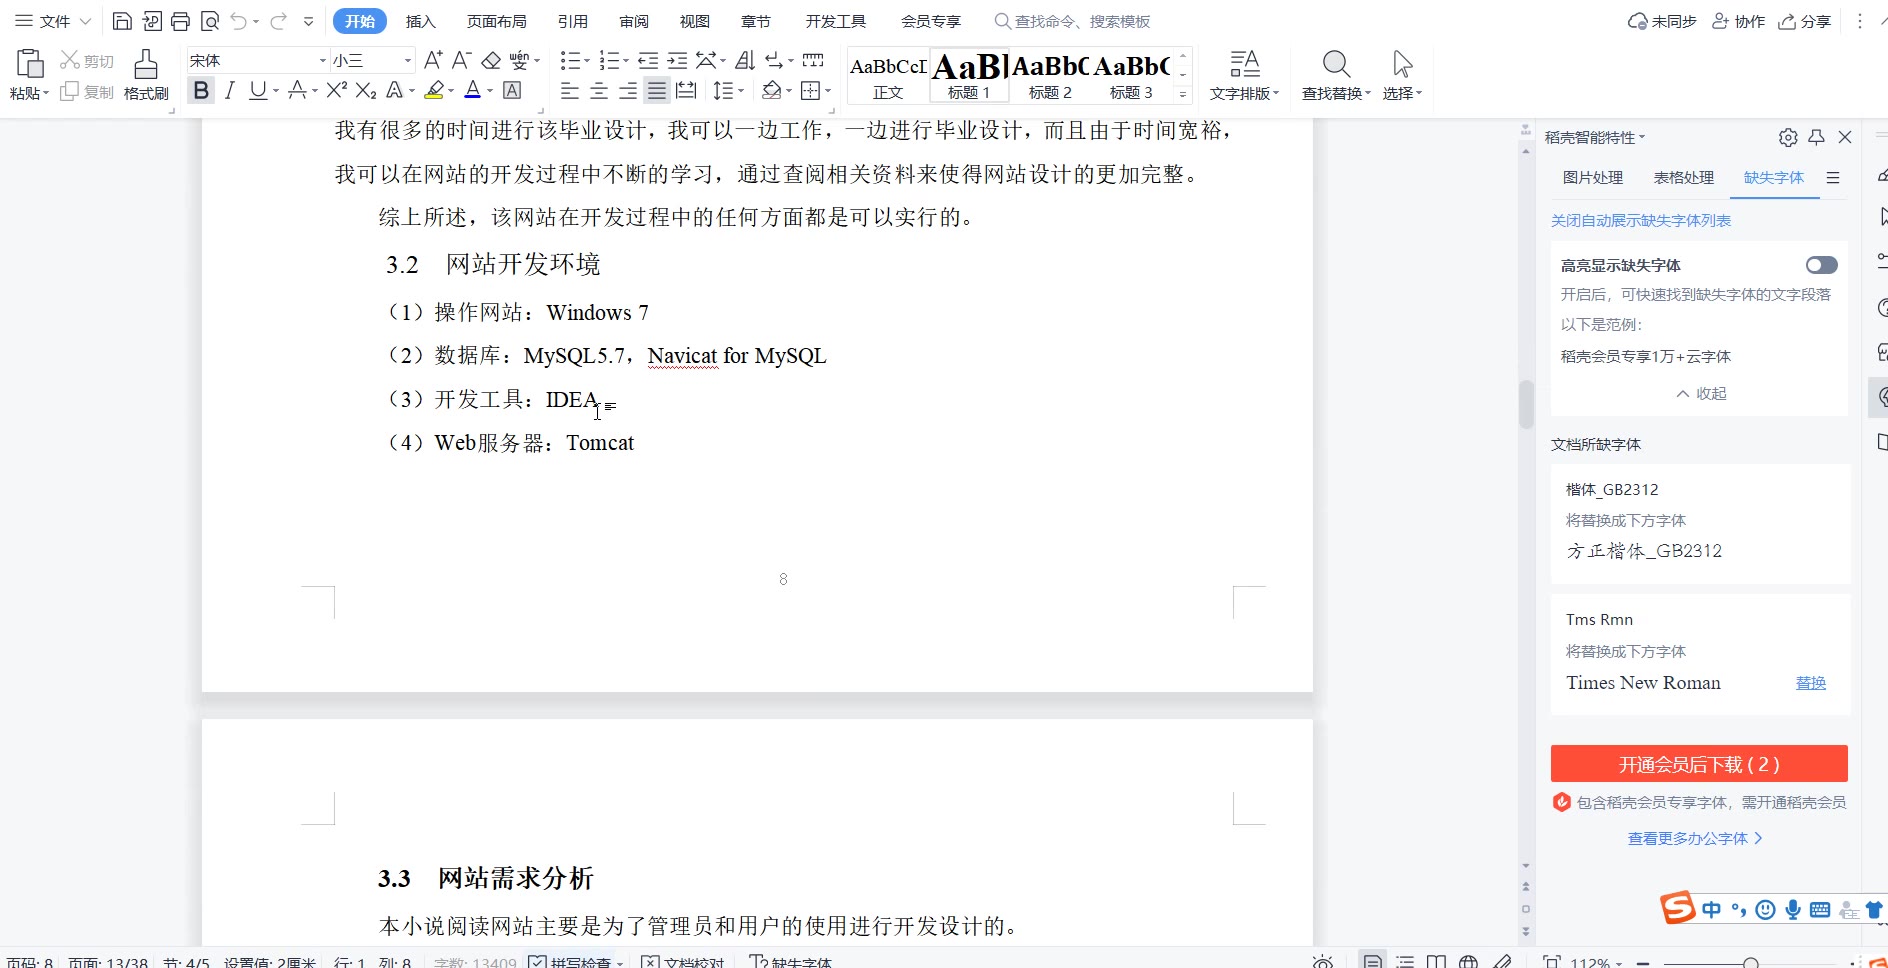
Task: Switch Sogou input Chinese mode
Action: click(1712, 909)
